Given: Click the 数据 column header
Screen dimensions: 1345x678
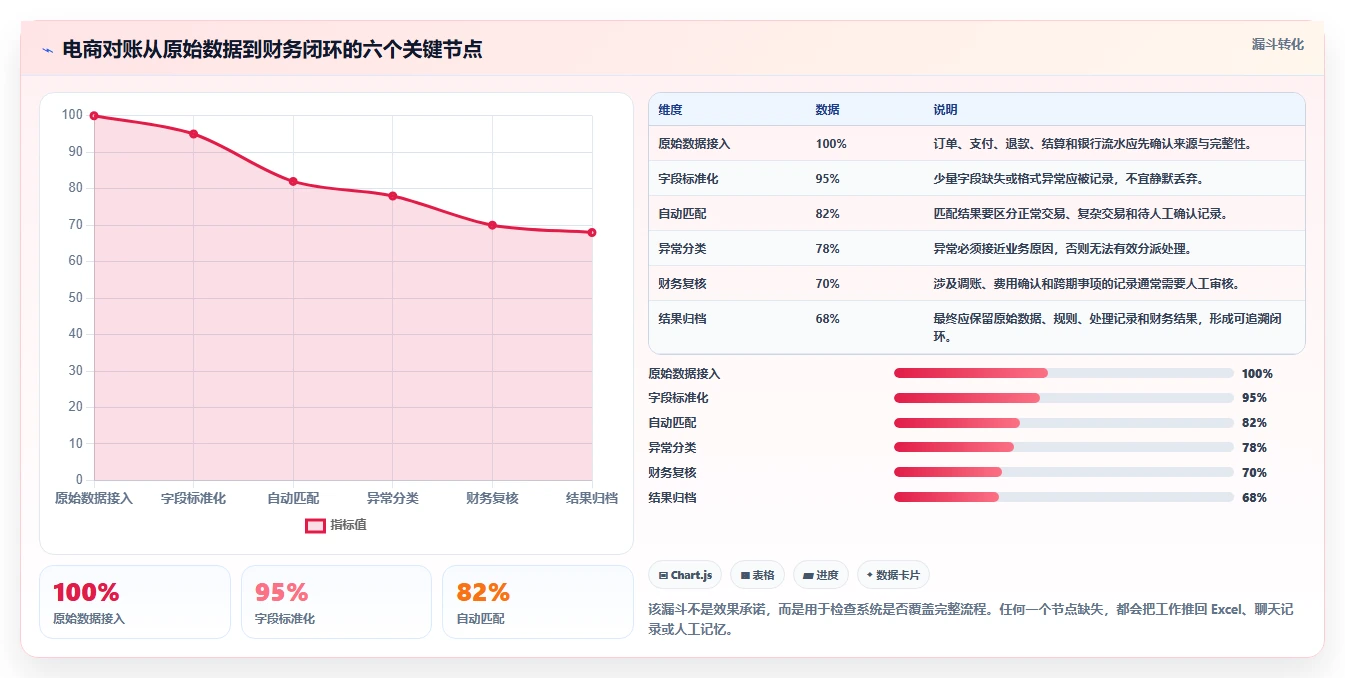Looking at the screenshot, I should tap(827, 110).
